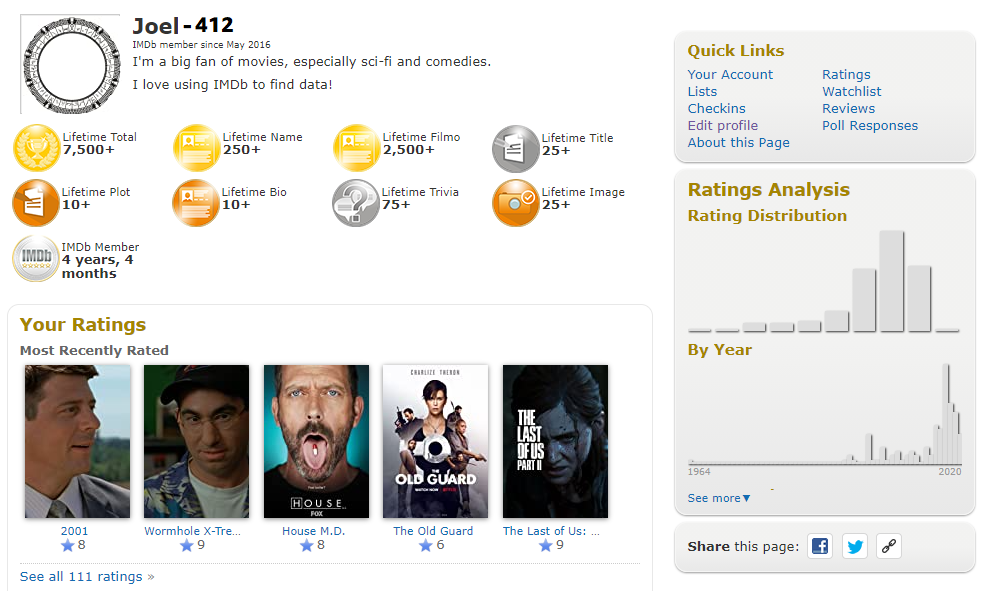Open The Old Guard poster thumbnail
The height and width of the screenshot is (591, 982).
(x=435, y=441)
